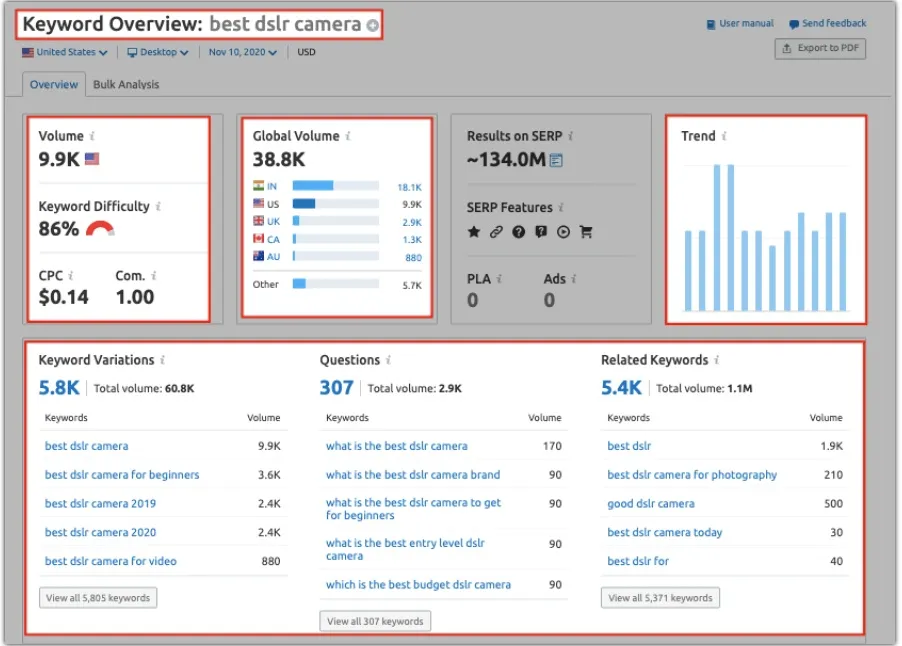Open the Nov 10, 2020 date picker
Screen dimensions: 902x646
pos(241,52)
